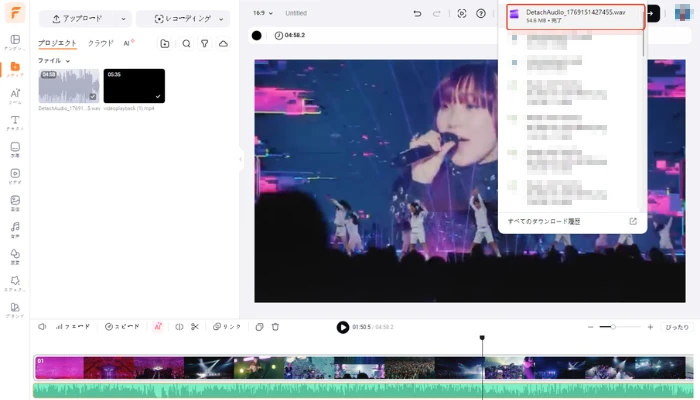
Task: Click the black export arrow button in the top bar
Action: coord(653,13)
